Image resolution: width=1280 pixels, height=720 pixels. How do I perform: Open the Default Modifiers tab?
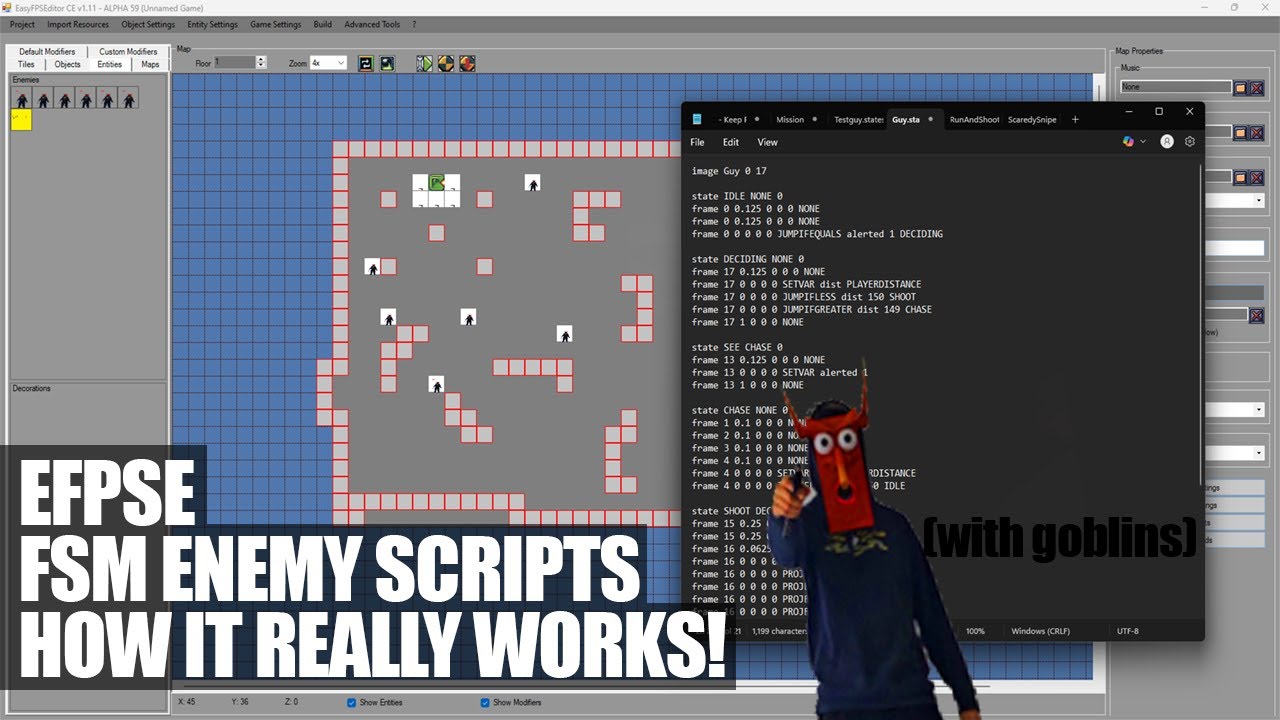pos(46,51)
